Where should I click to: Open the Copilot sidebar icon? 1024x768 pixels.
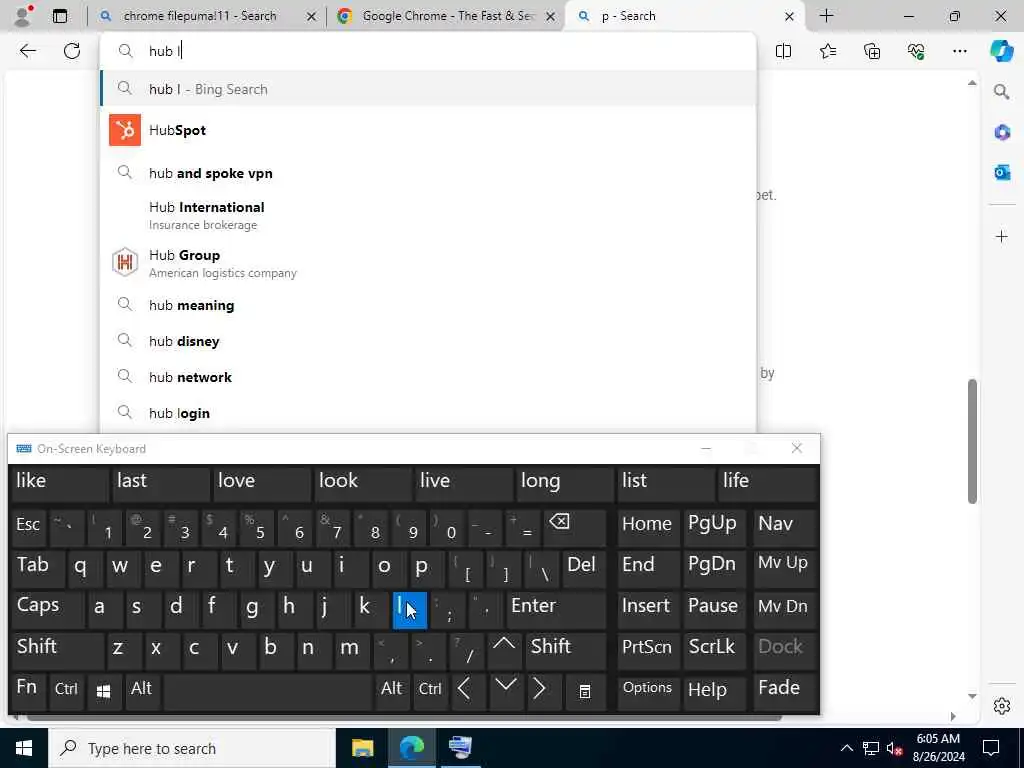pyautogui.click(x=1001, y=51)
